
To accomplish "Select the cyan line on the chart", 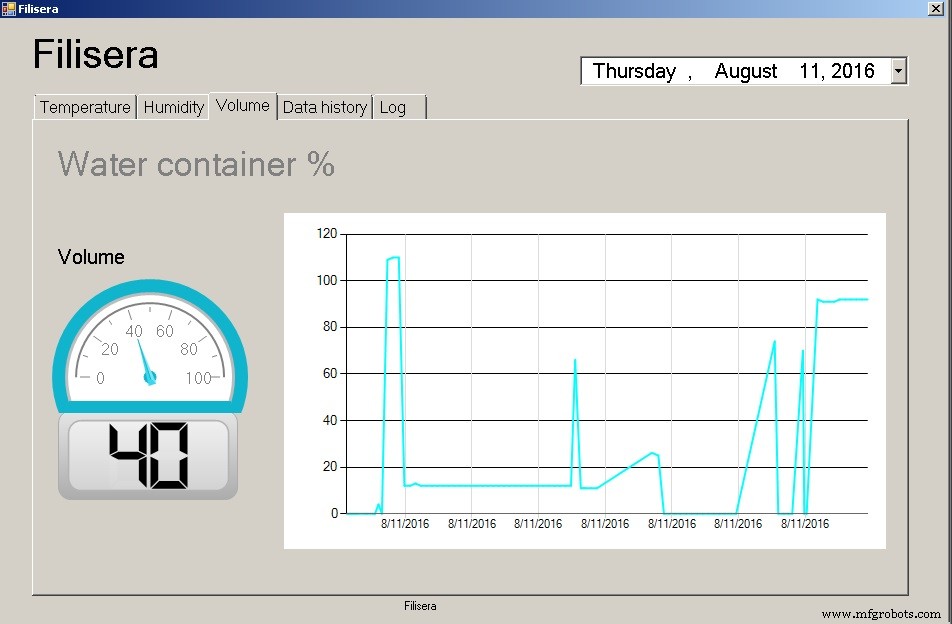I will tap(500, 484).
